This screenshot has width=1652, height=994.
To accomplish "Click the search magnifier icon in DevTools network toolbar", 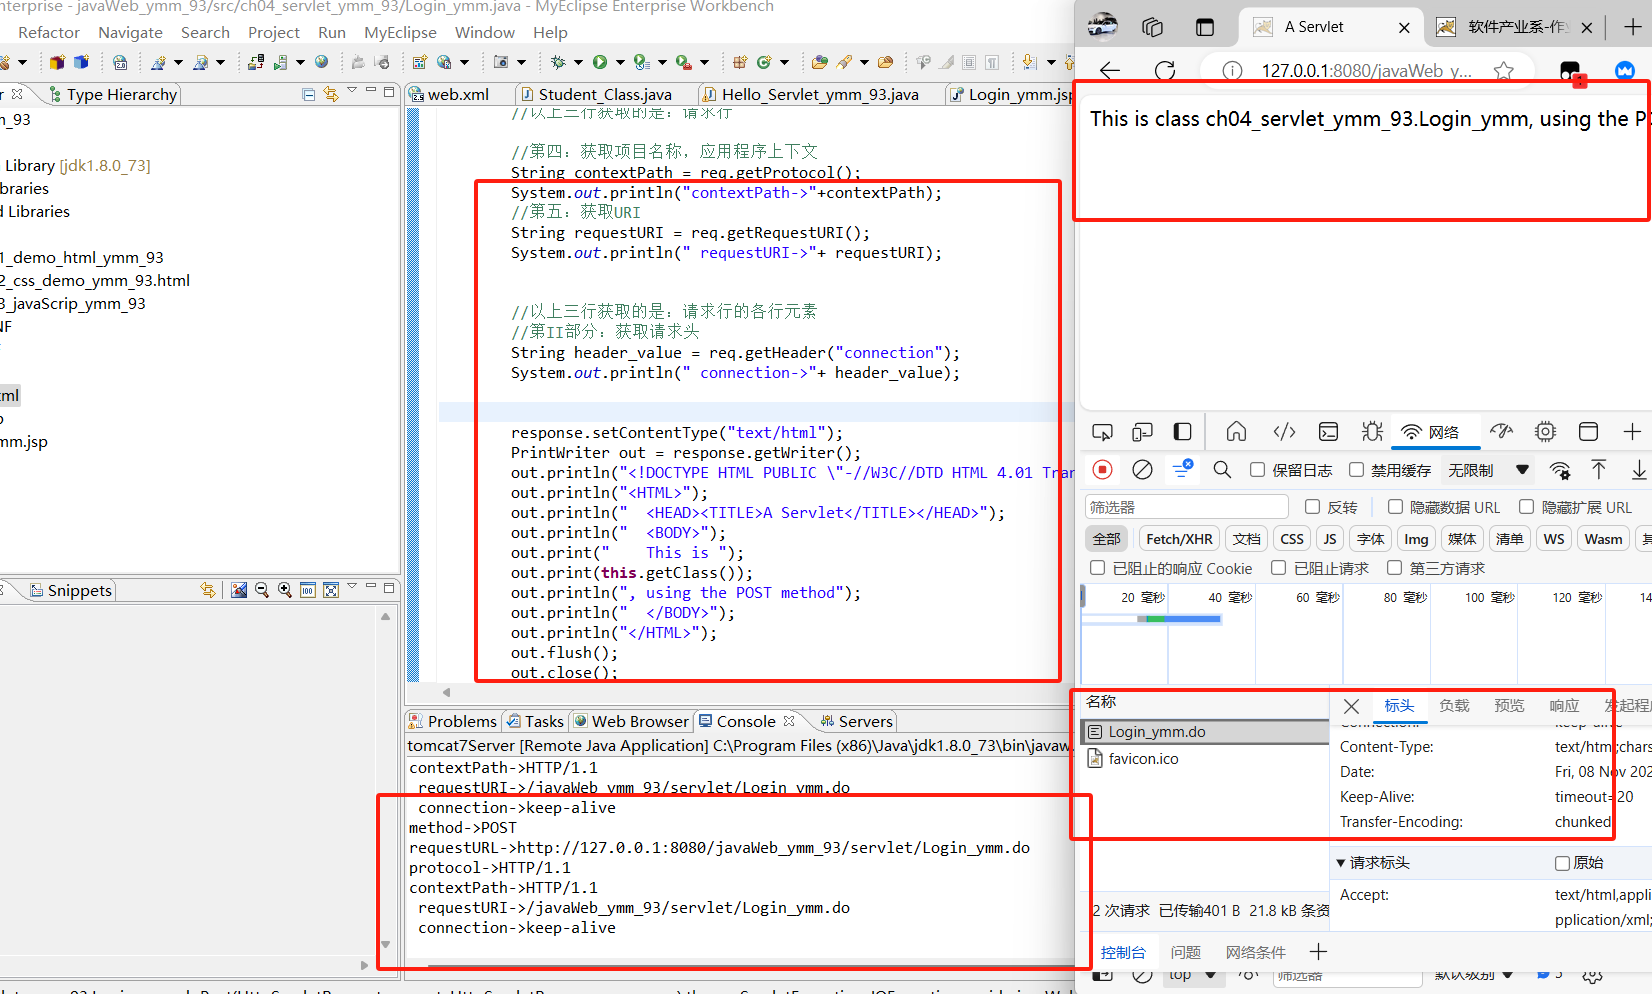I will click(1222, 470).
